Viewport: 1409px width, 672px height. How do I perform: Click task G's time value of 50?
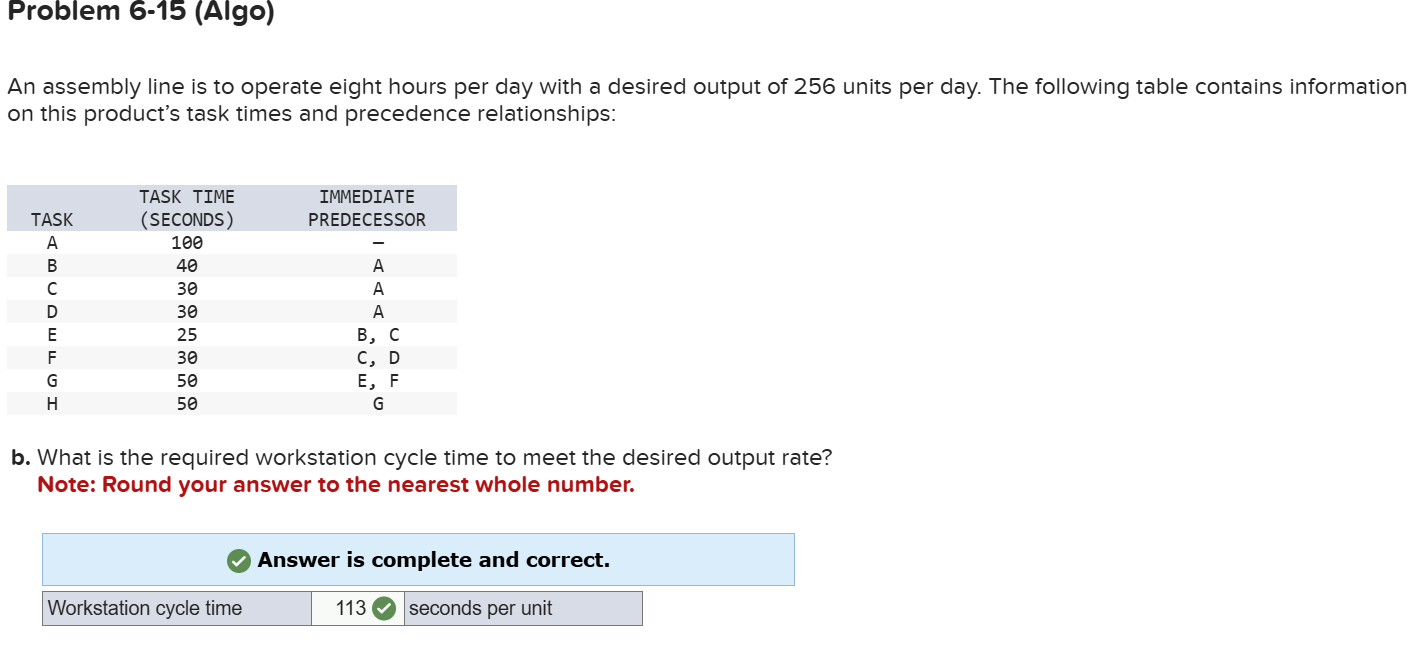[186, 380]
